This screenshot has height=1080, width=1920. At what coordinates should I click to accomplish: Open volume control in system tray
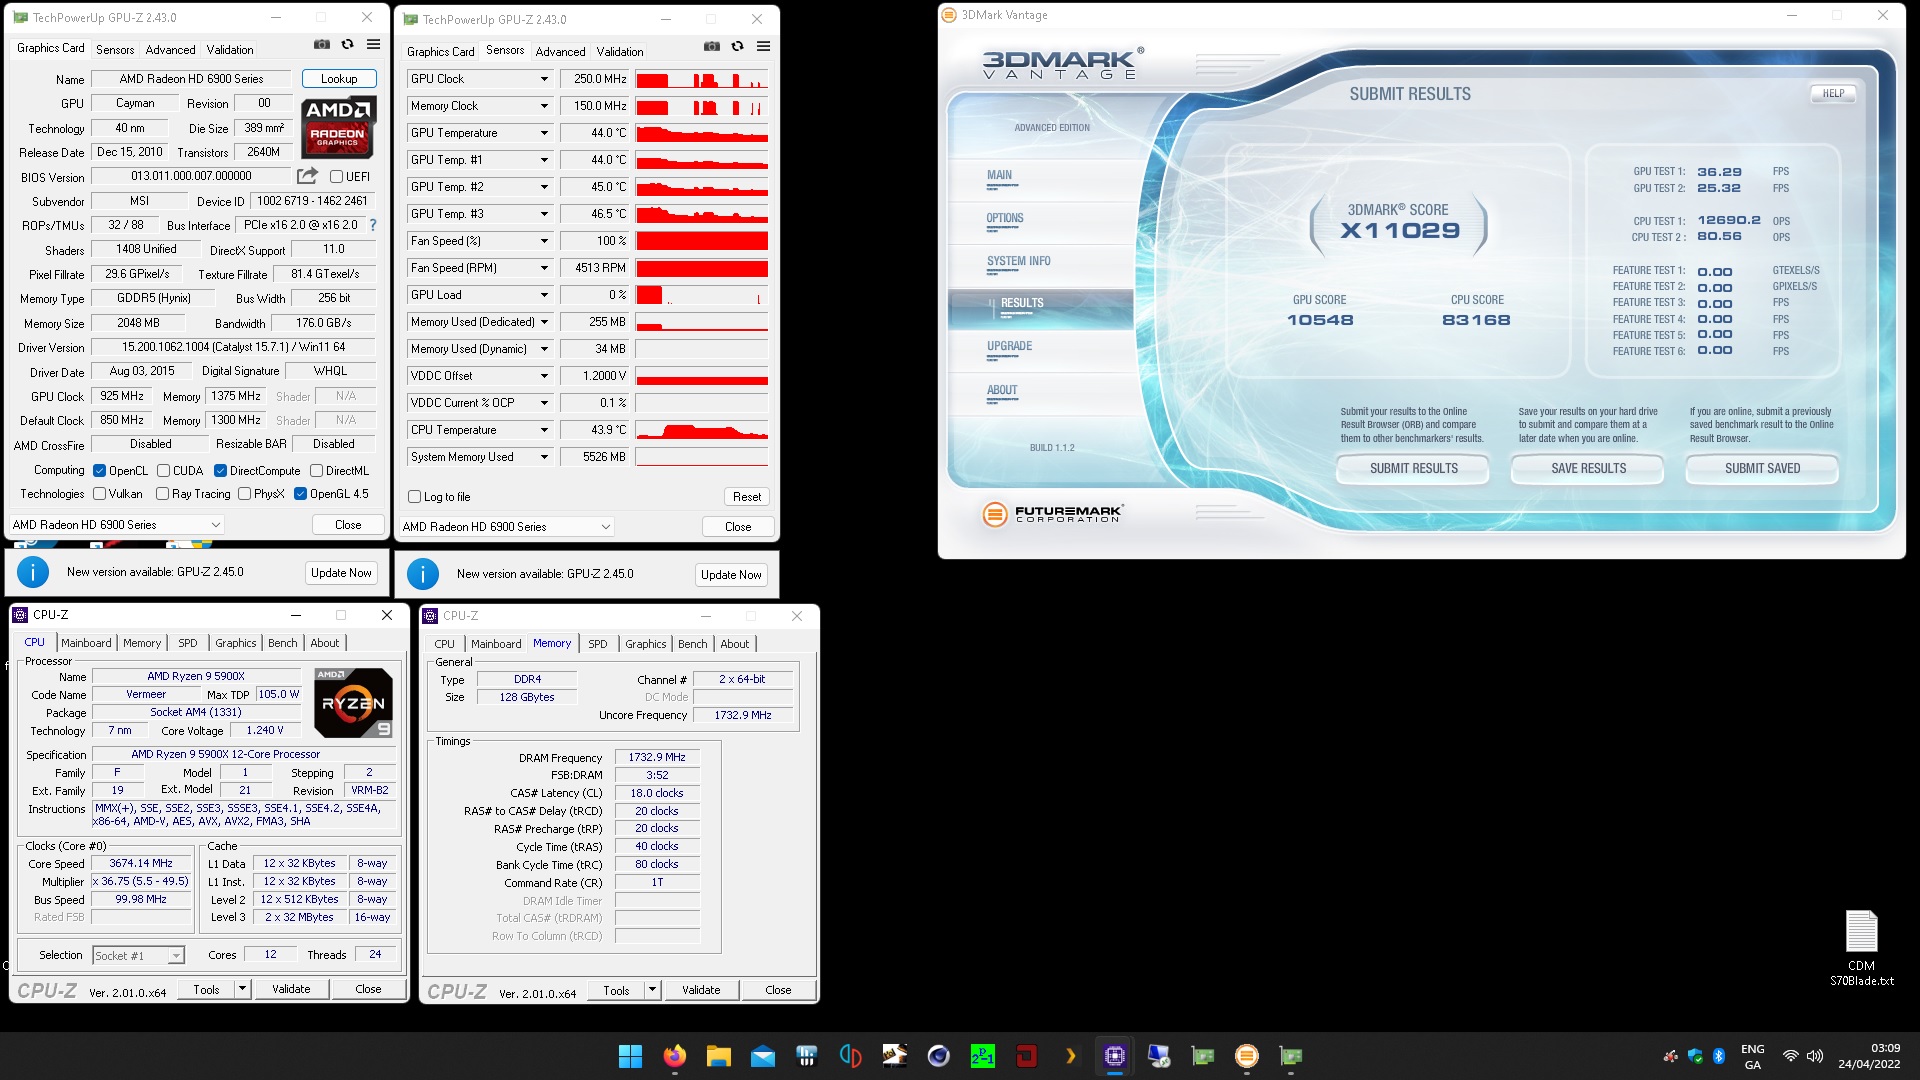1815,1056
